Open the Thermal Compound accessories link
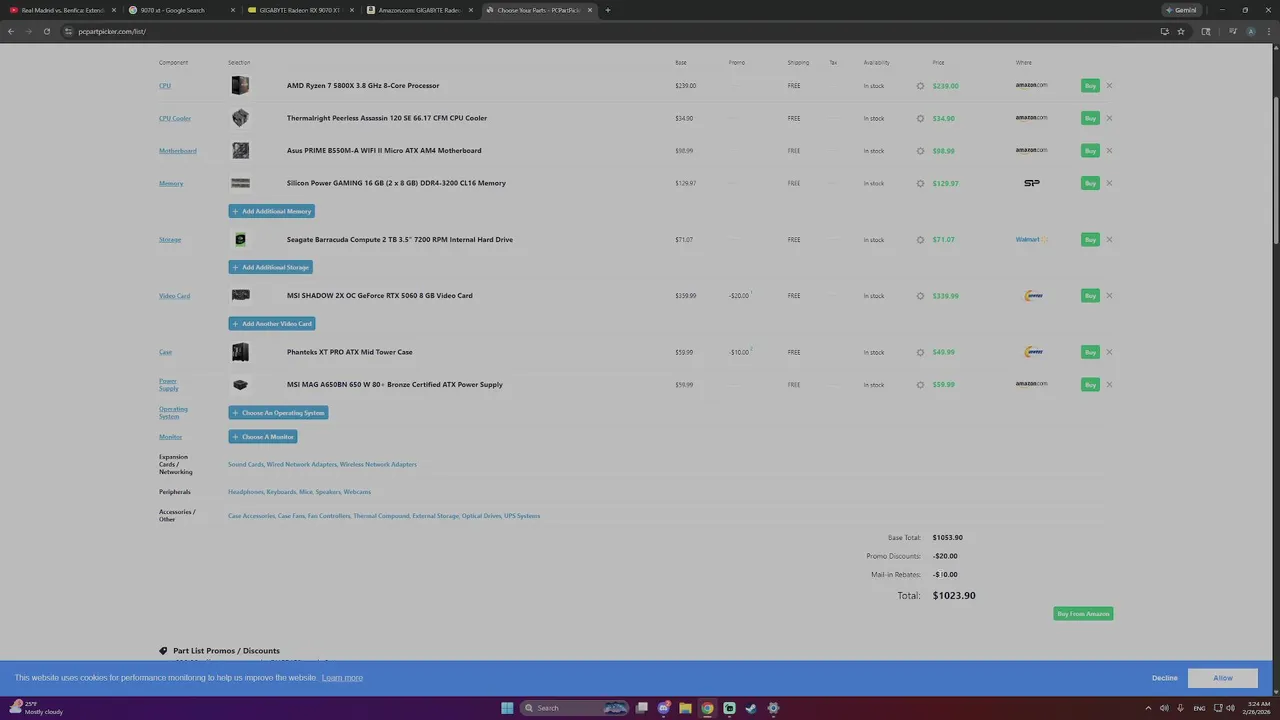Screen dimensions: 1280x720 tap(381, 516)
